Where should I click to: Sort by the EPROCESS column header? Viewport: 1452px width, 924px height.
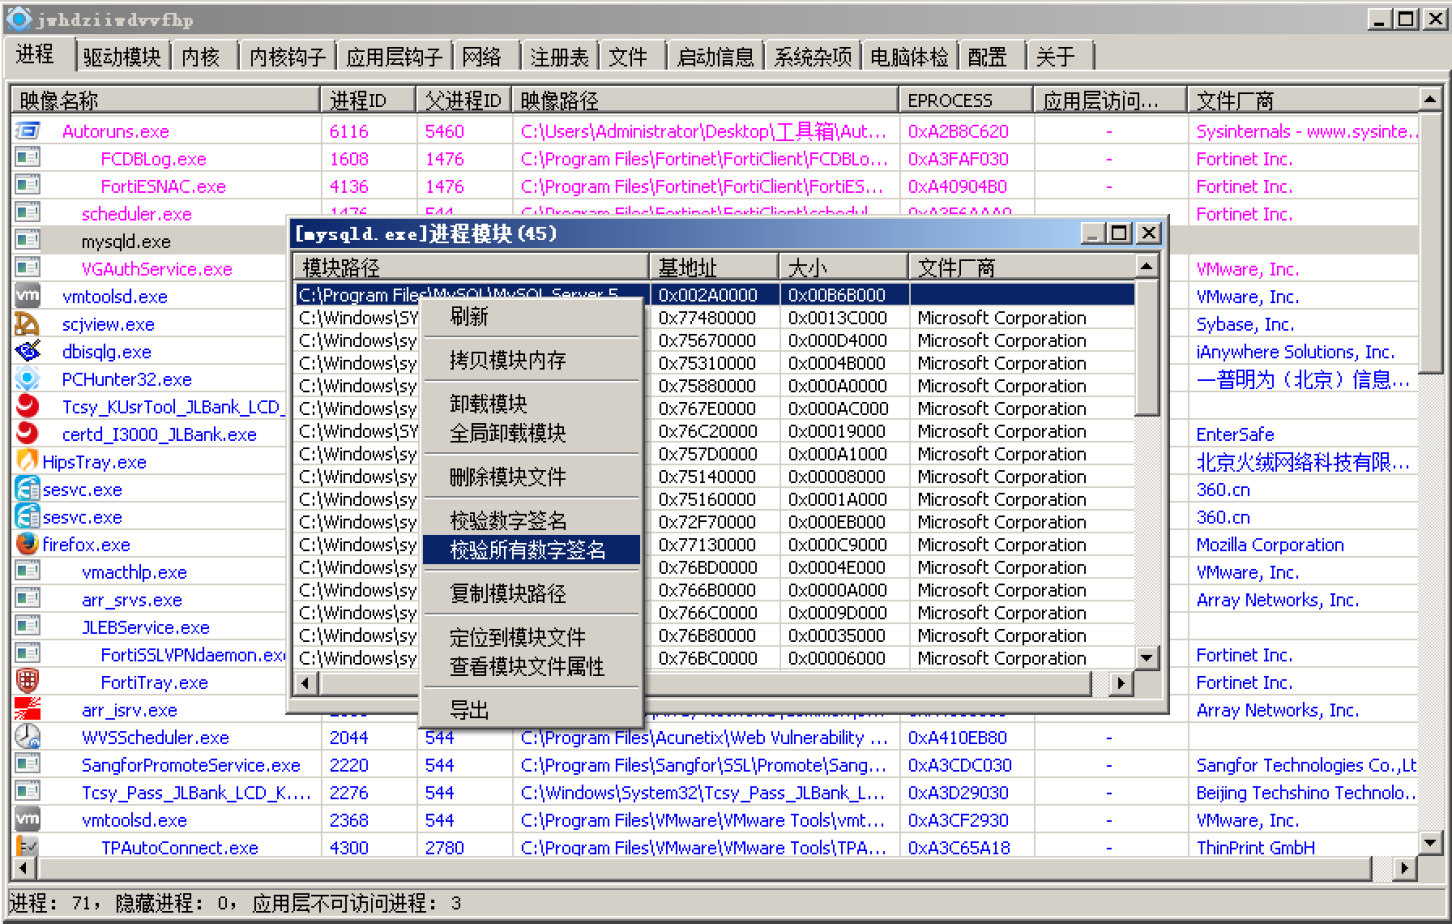[966, 100]
